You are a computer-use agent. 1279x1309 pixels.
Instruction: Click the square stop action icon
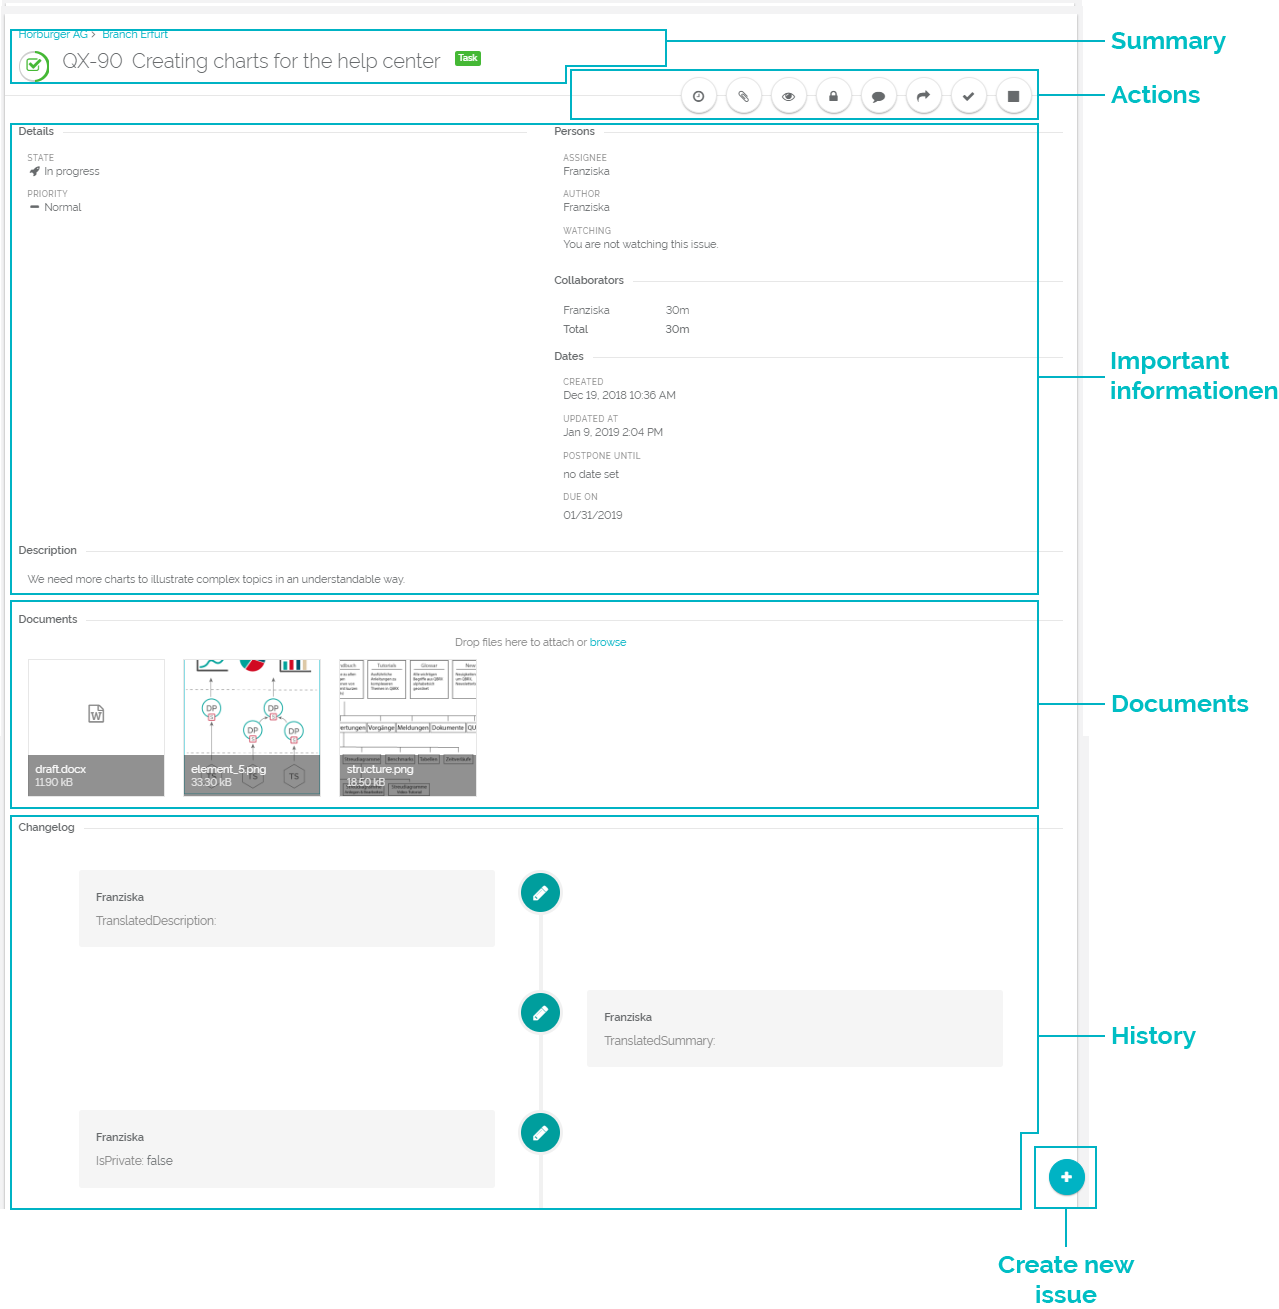pyautogui.click(x=1013, y=96)
